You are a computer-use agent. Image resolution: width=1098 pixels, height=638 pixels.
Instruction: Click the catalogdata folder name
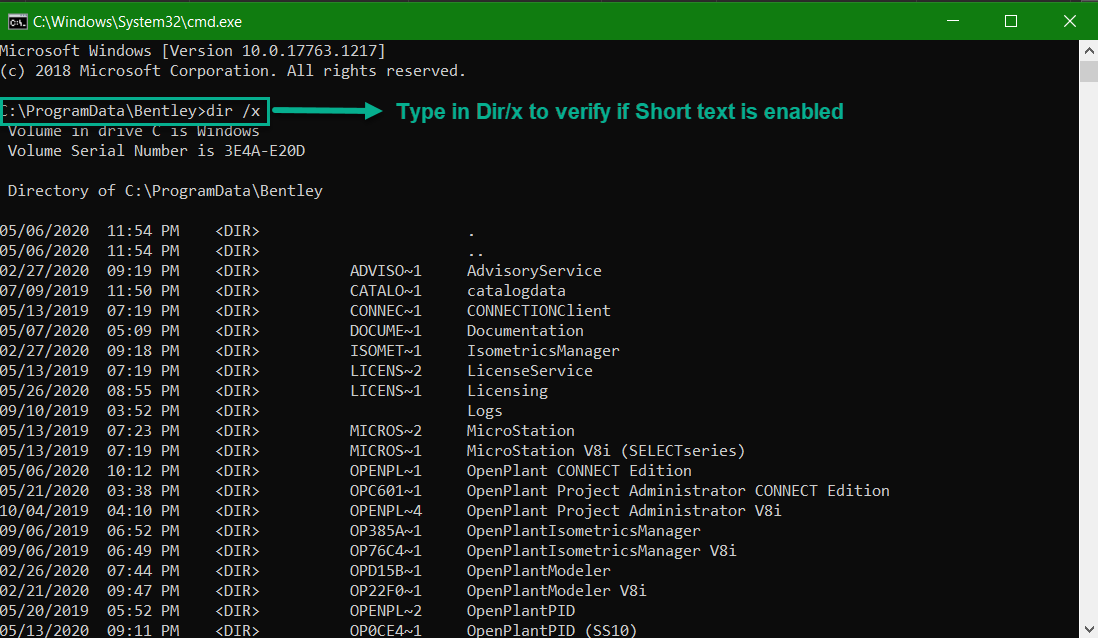point(516,291)
